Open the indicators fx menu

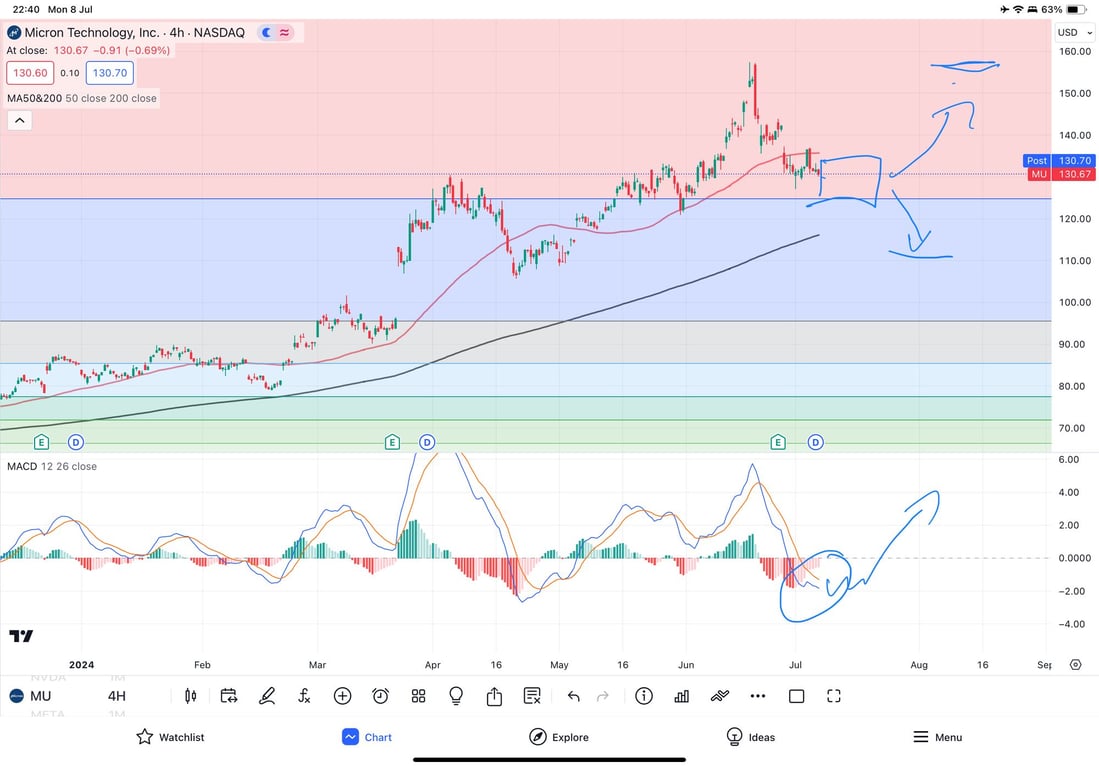[304, 696]
